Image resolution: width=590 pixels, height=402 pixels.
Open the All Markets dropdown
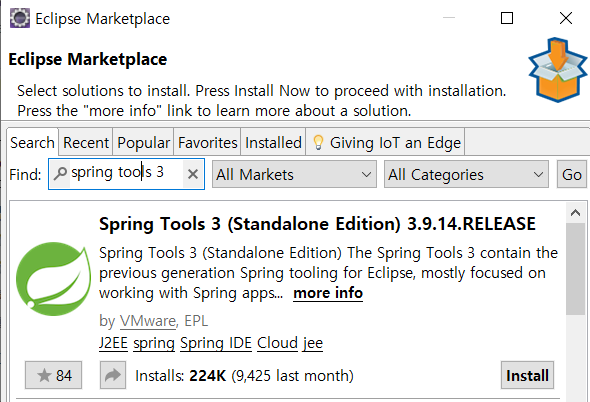294,174
